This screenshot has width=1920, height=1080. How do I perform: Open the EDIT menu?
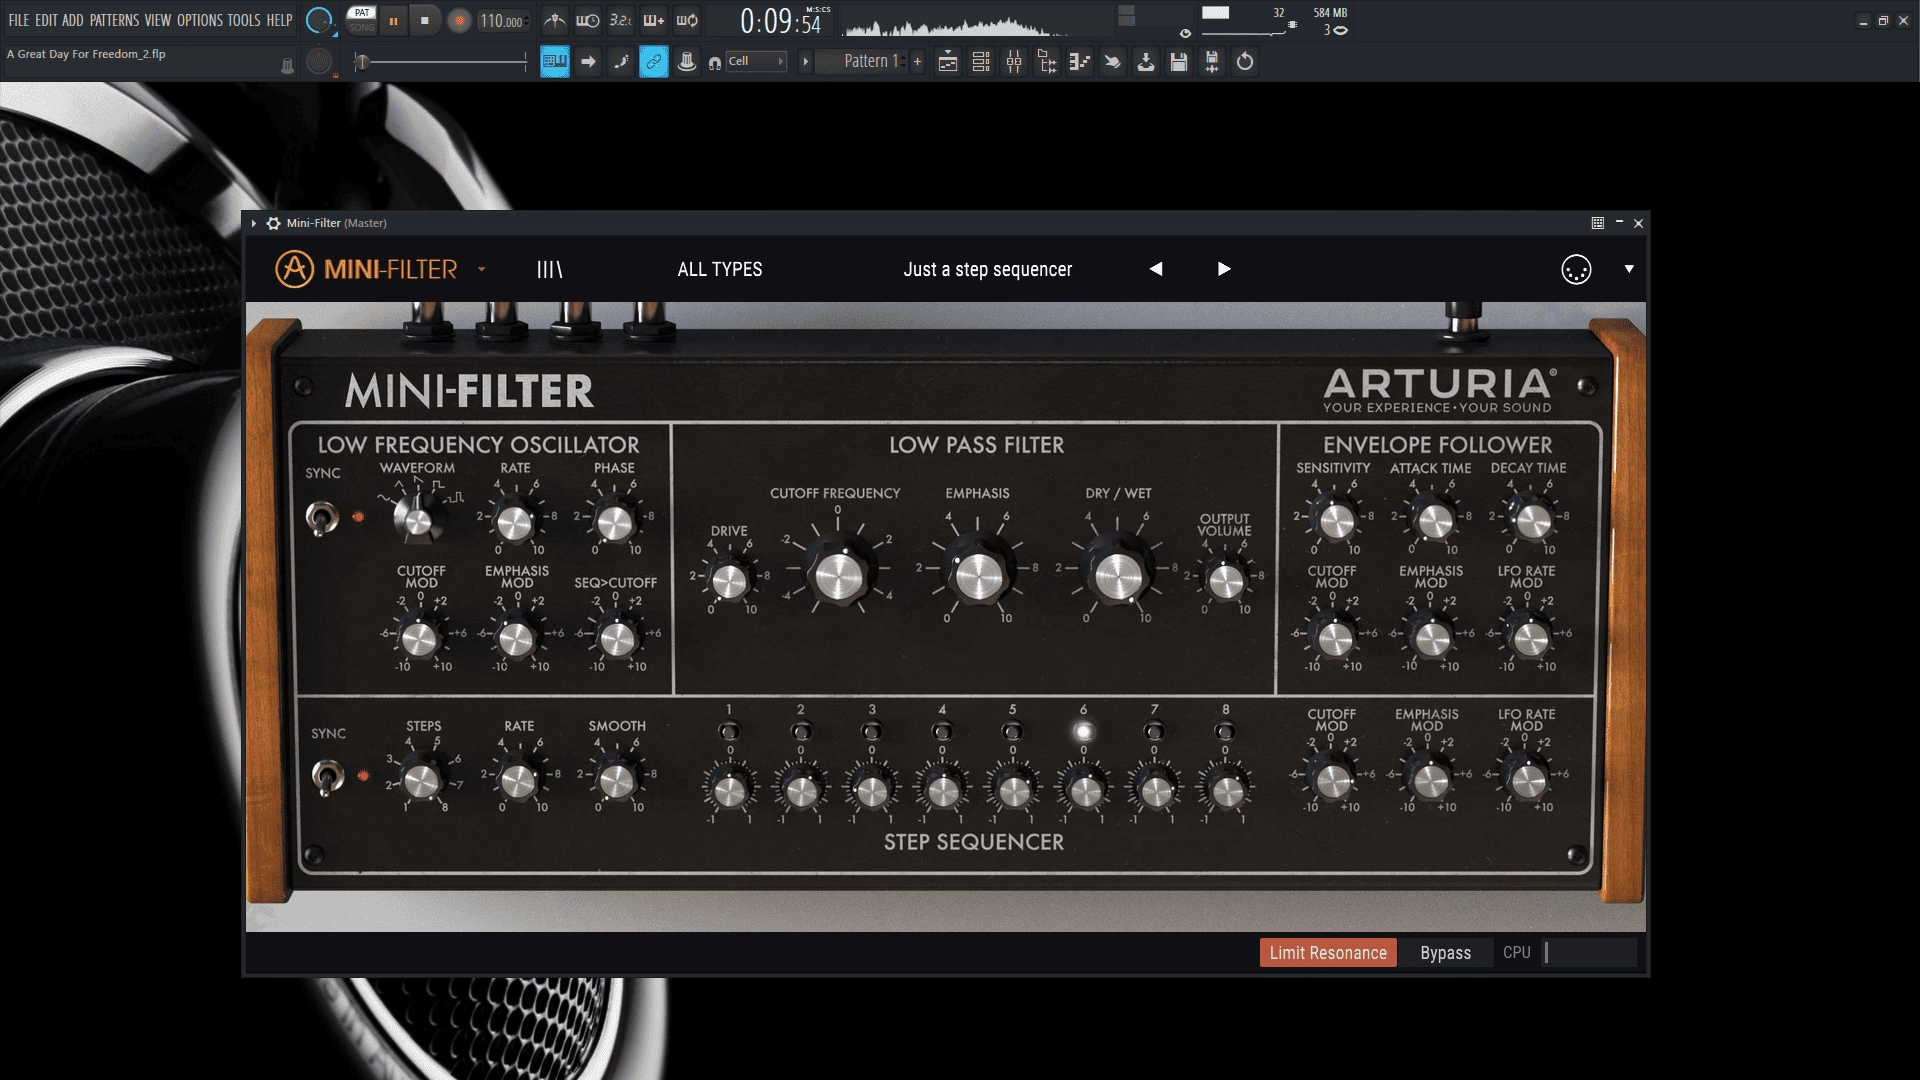tap(46, 20)
